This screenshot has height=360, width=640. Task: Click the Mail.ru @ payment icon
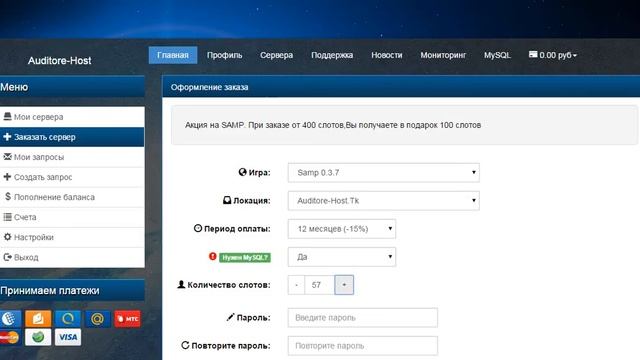98,319
